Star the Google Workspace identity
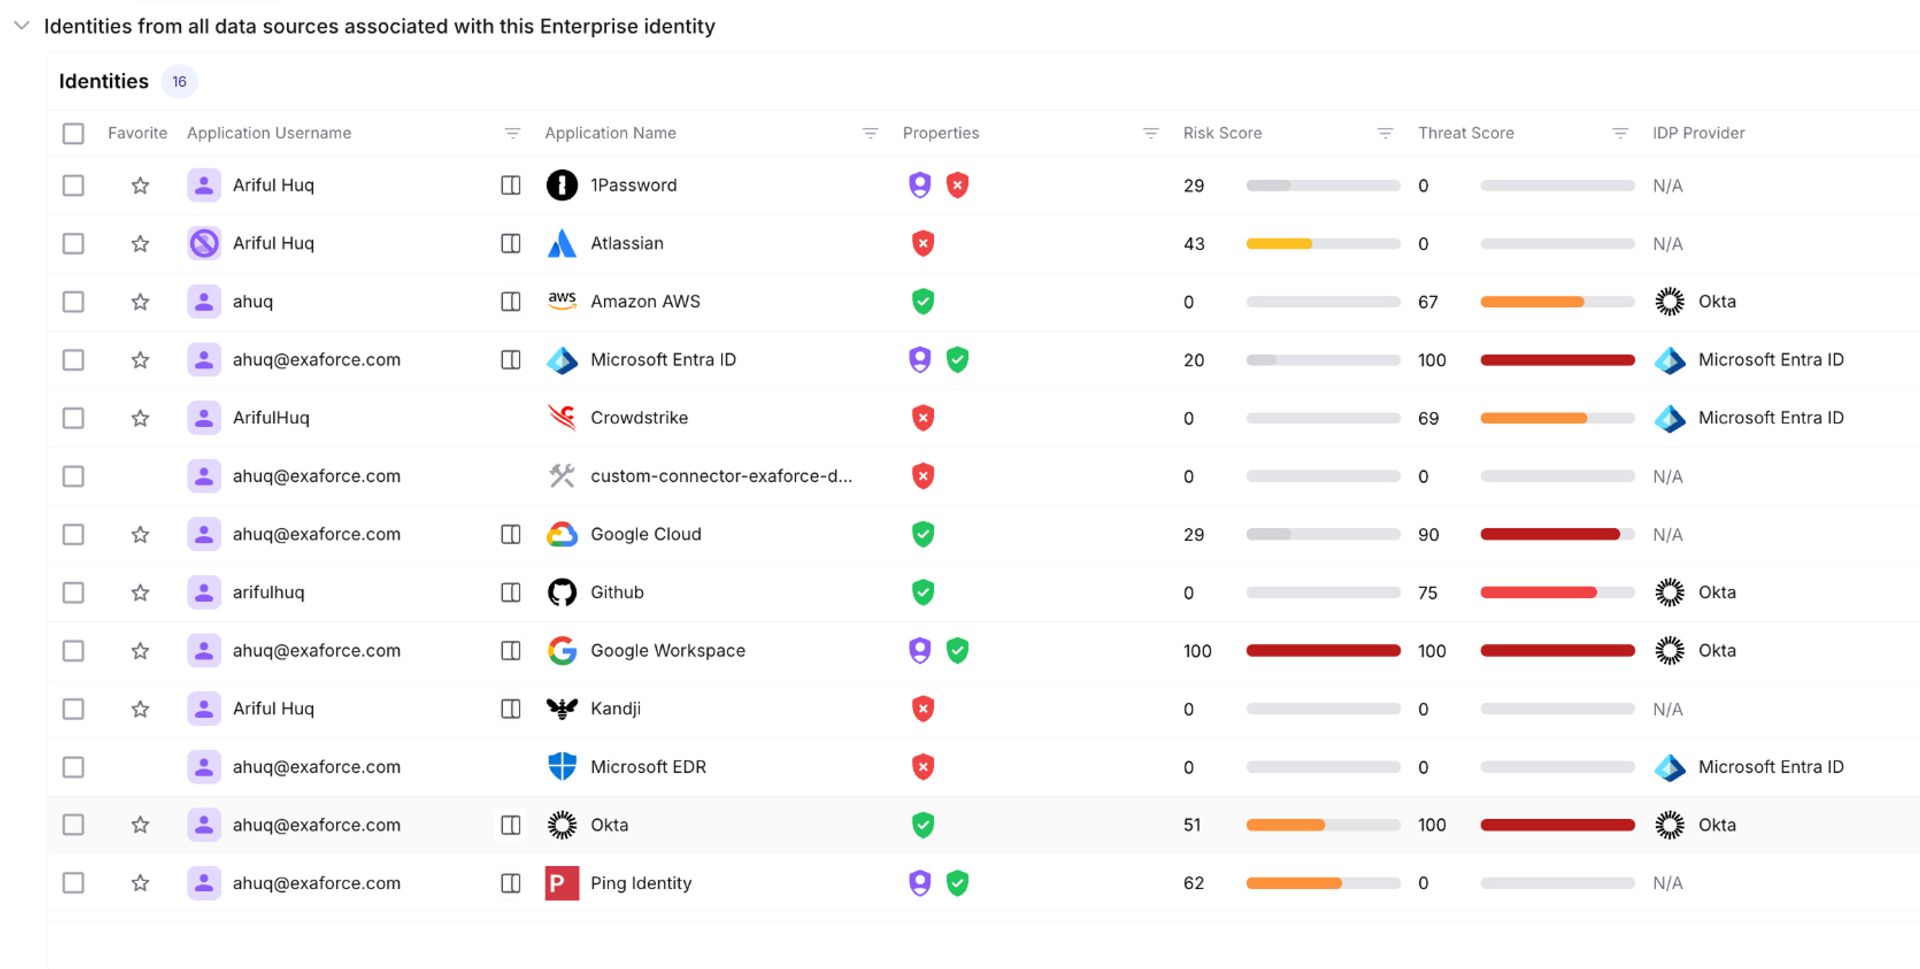Image resolution: width=1920 pixels, height=969 pixels. click(140, 650)
